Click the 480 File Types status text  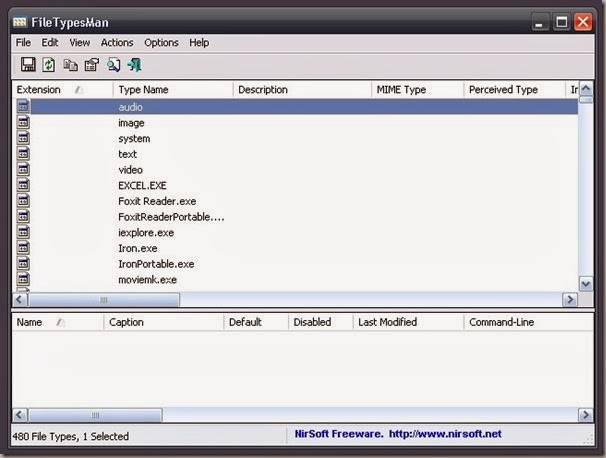70,436
